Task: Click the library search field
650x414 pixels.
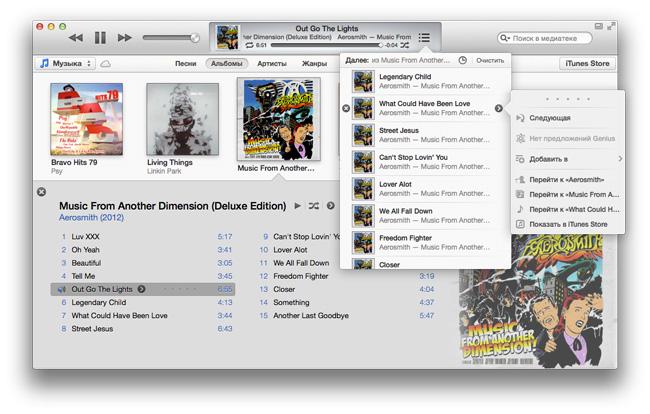Action: point(544,38)
